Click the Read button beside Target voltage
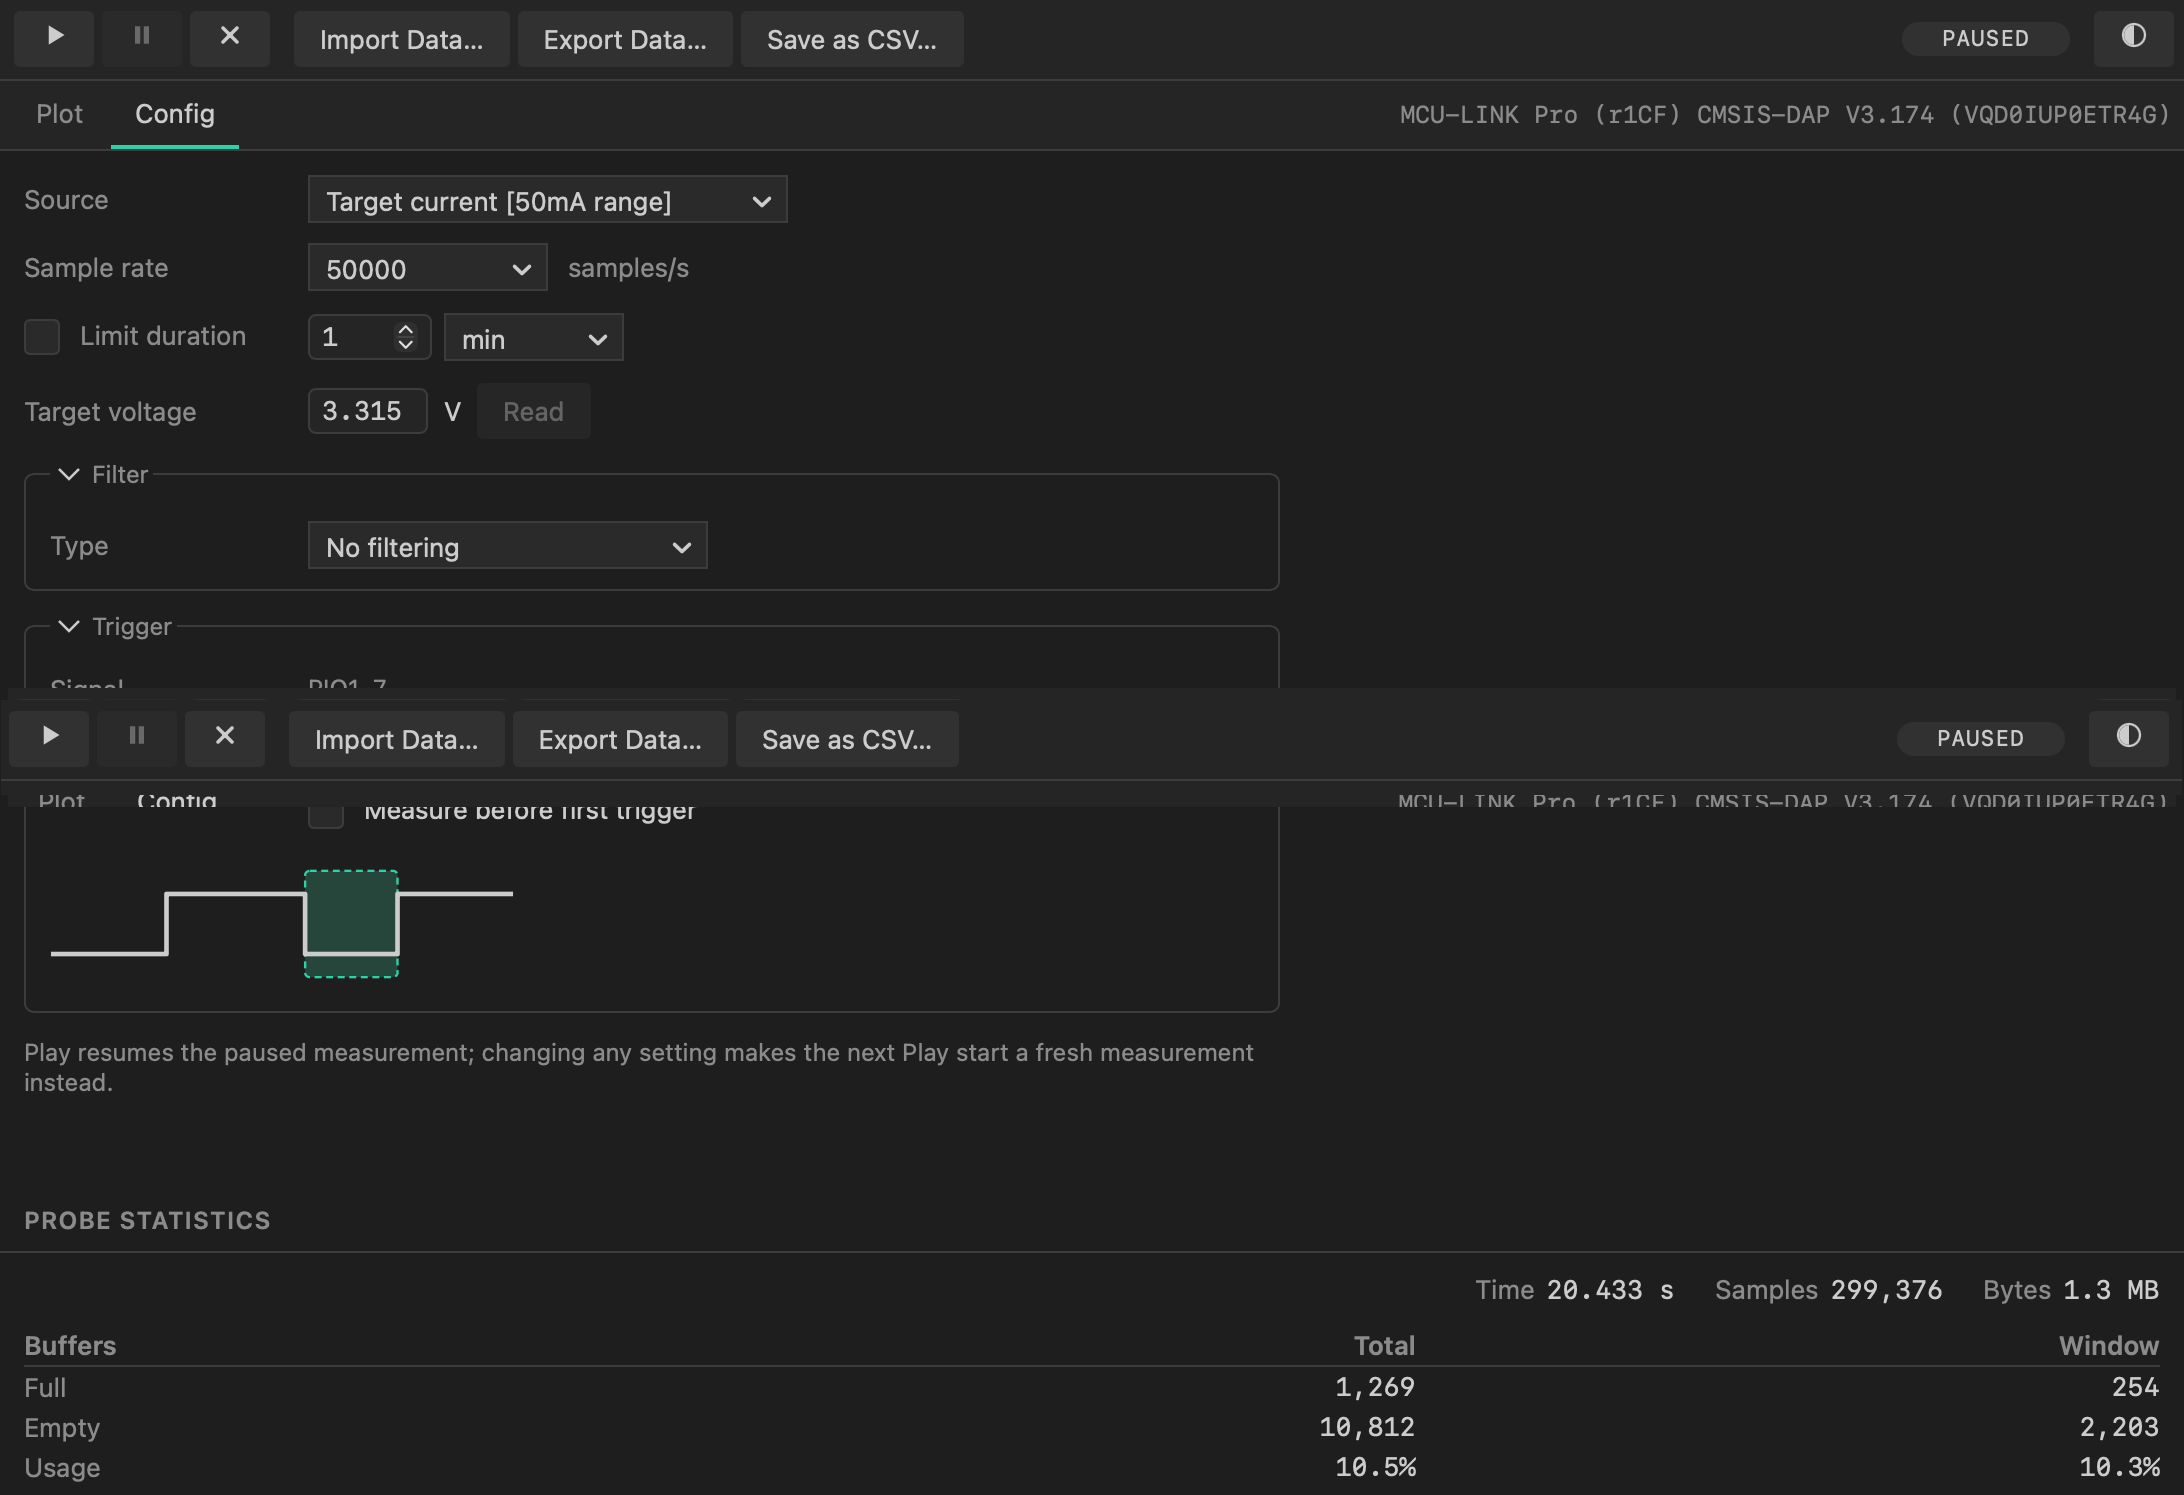The height and width of the screenshot is (1495, 2184). click(x=533, y=411)
